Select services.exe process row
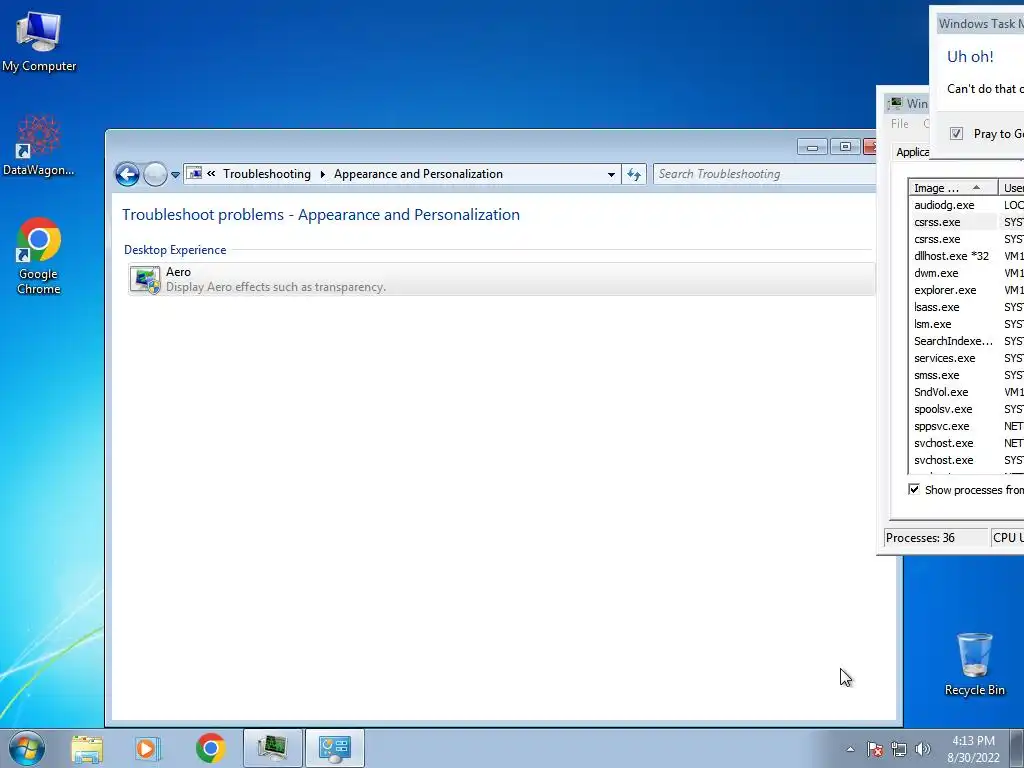This screenshot has width=1024, height=768. tap(967, 358)
